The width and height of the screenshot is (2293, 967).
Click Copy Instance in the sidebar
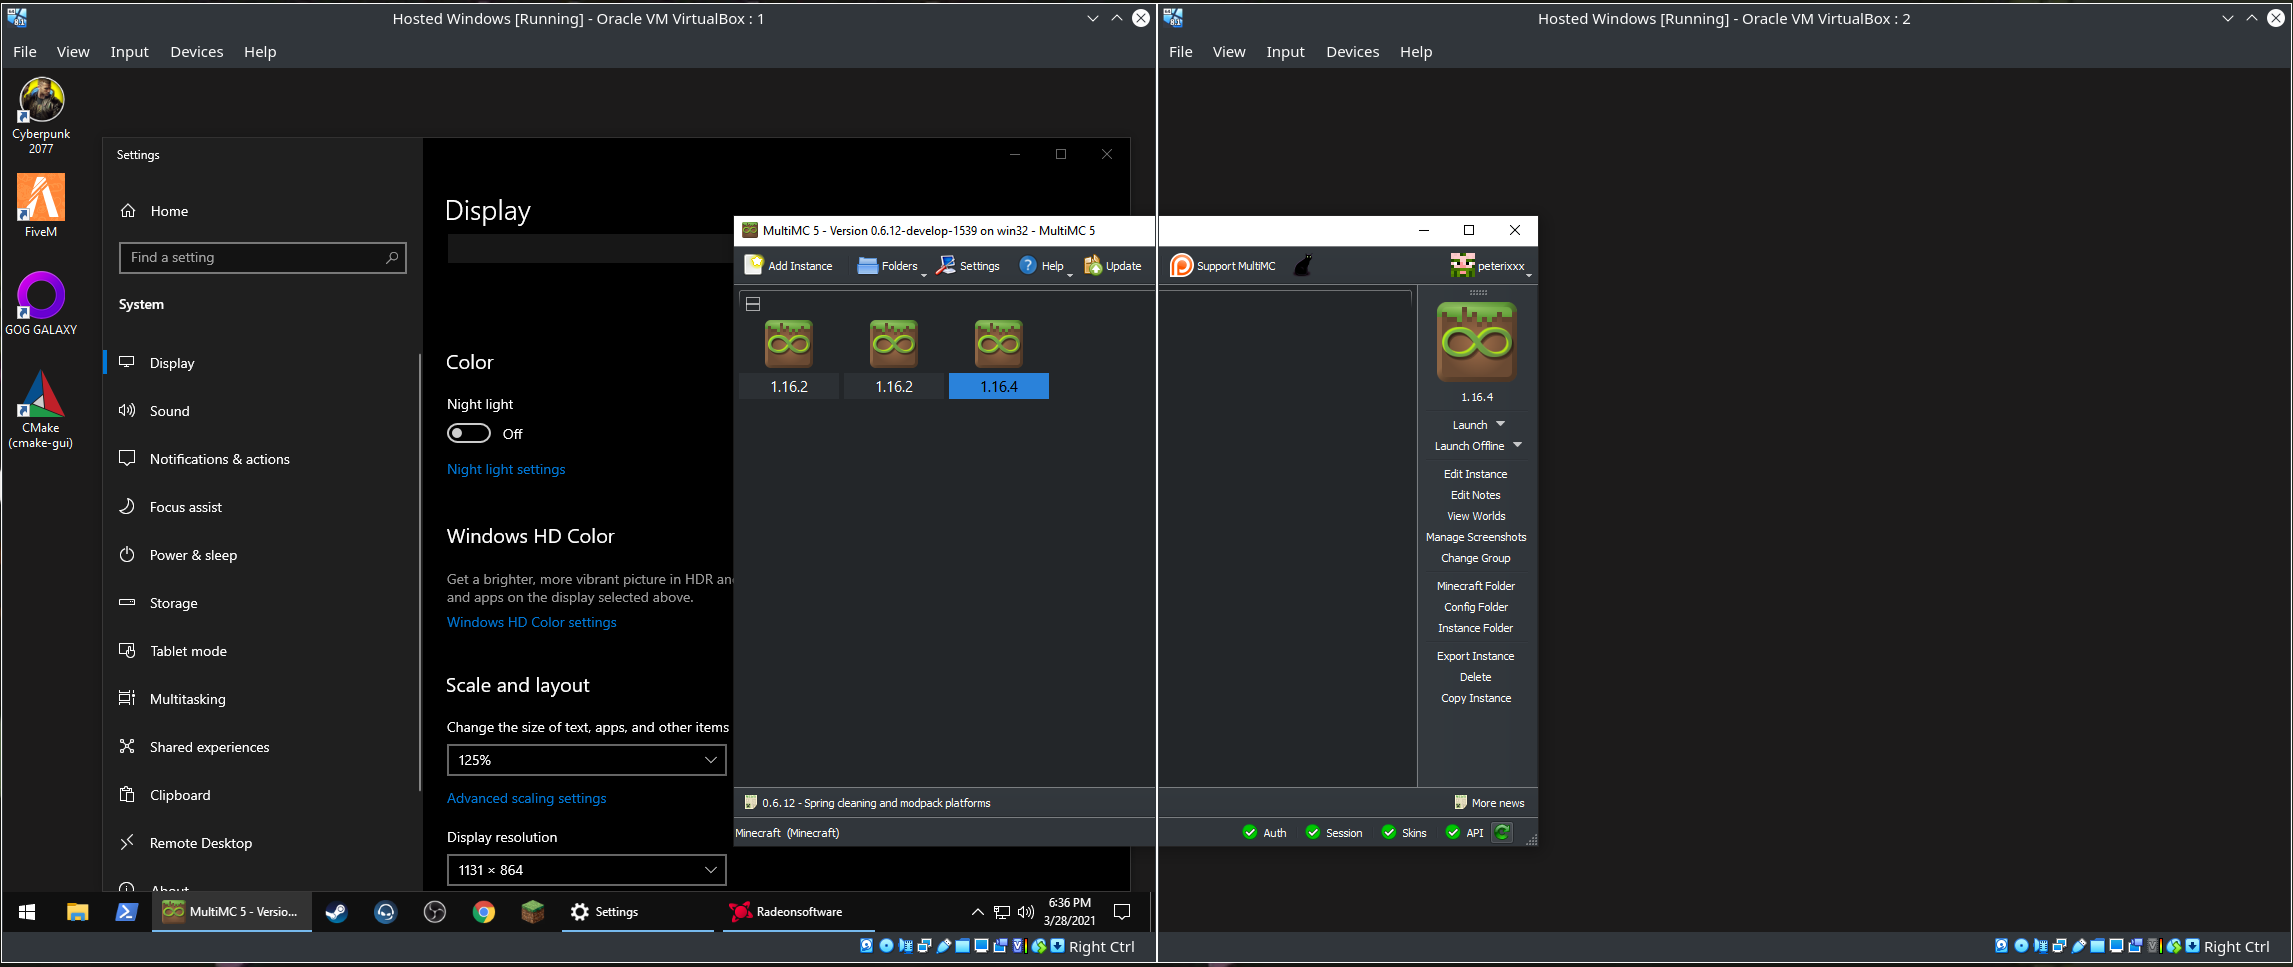[x=1475, y=697]
